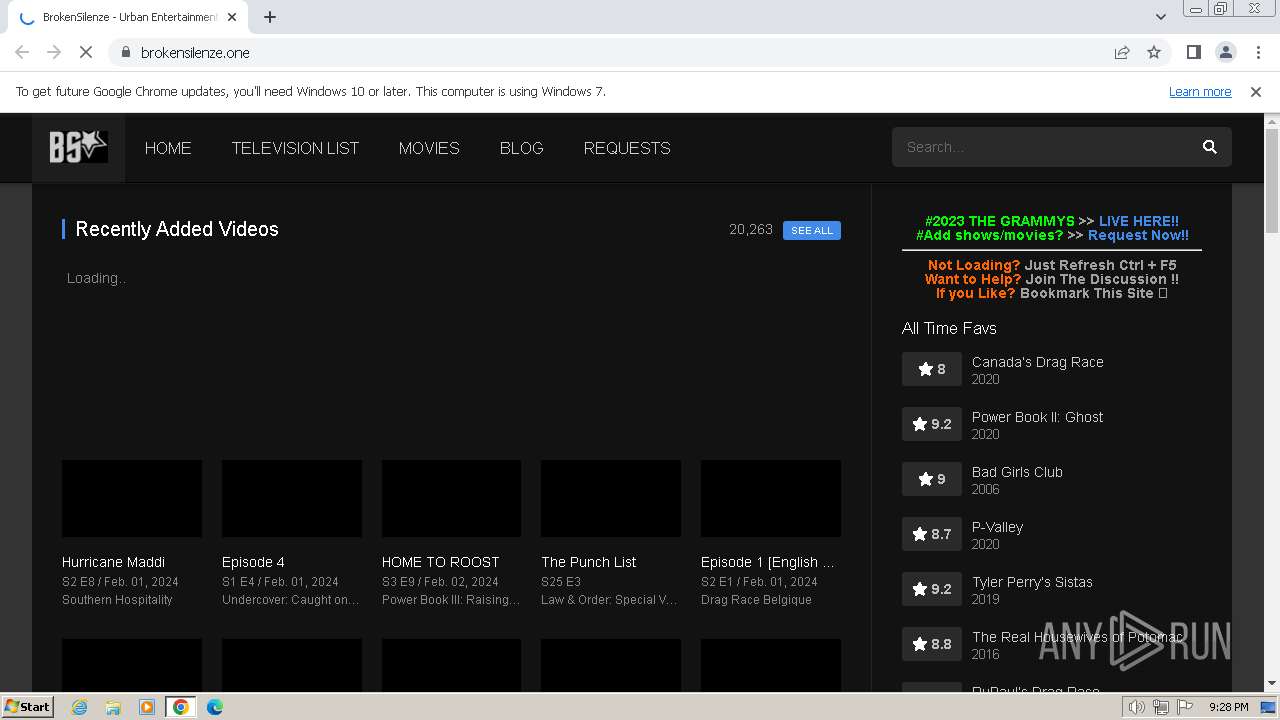This screenshot has width=1280, height=720.
Task: Share this page icon in address bar
Action: pos(1122,52)
